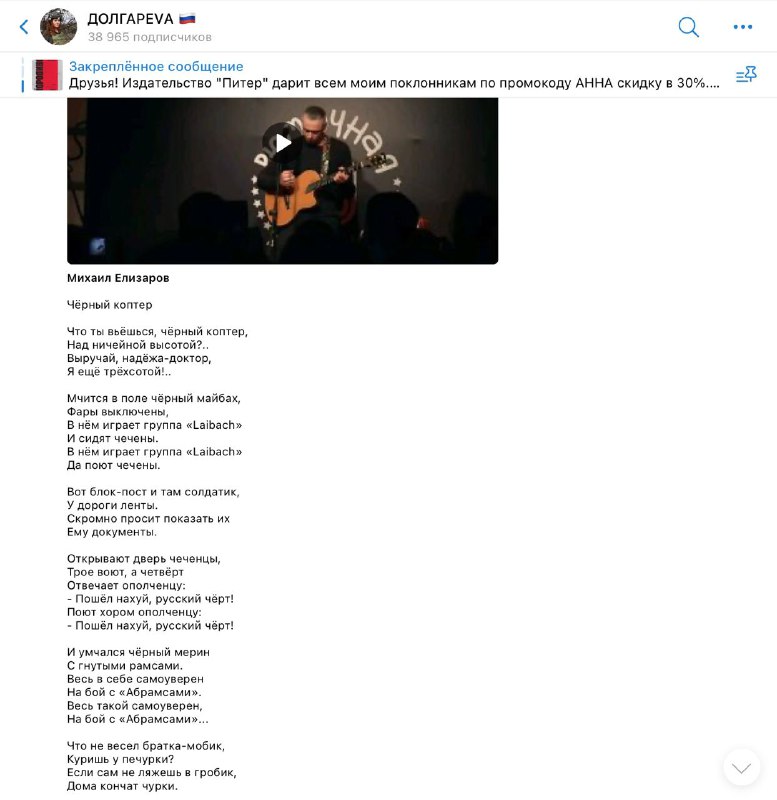Show the pinned messages list icon
777x800 pixels.
pos(746,75)
